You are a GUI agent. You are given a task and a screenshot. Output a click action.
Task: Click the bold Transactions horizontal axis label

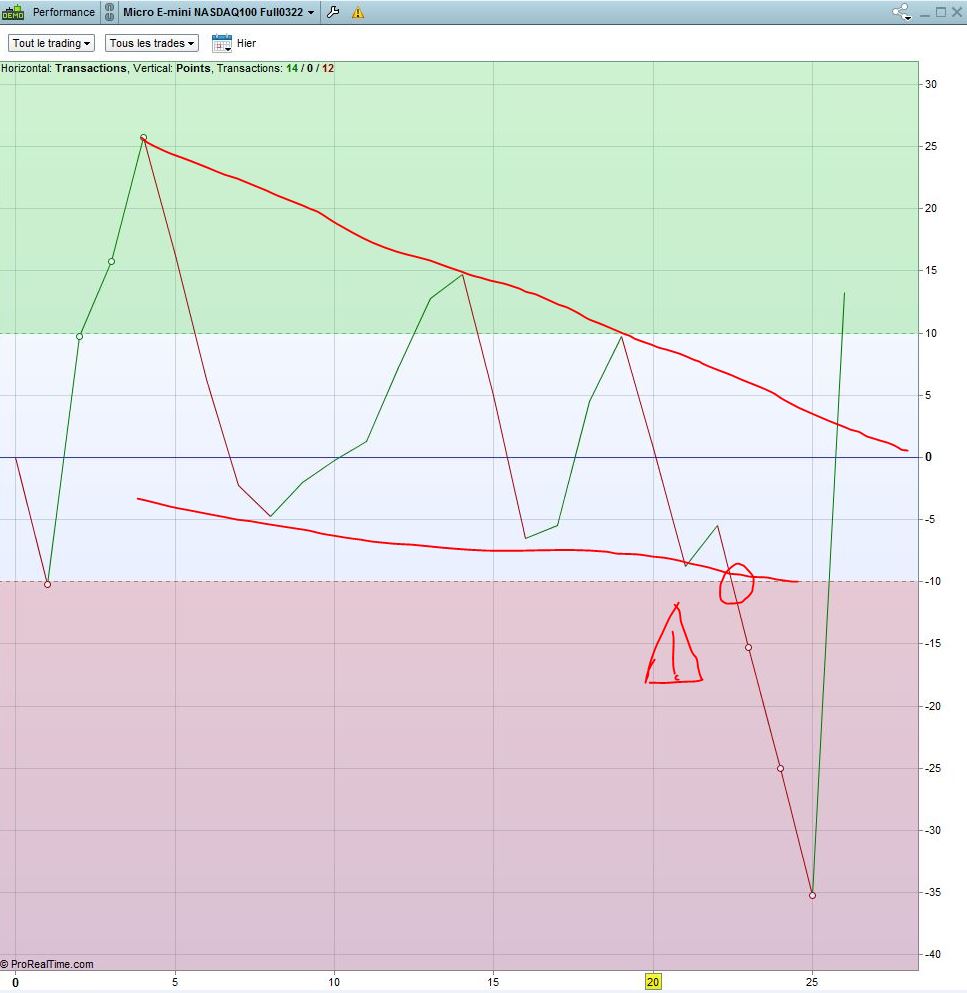[91, 68]
